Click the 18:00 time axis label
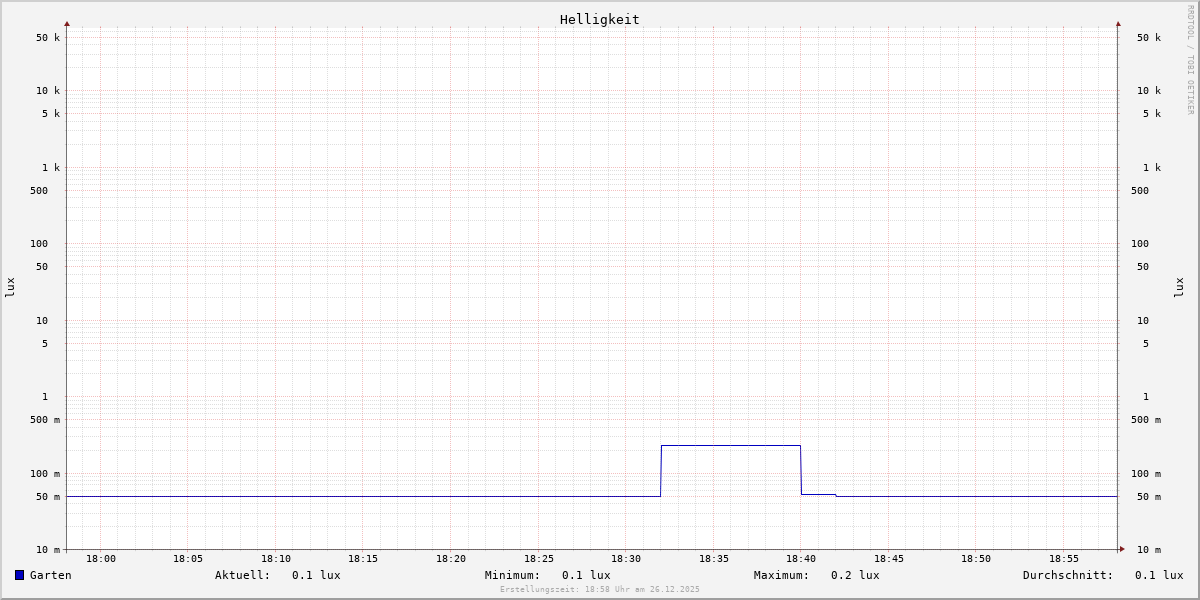 coord(101,559)
